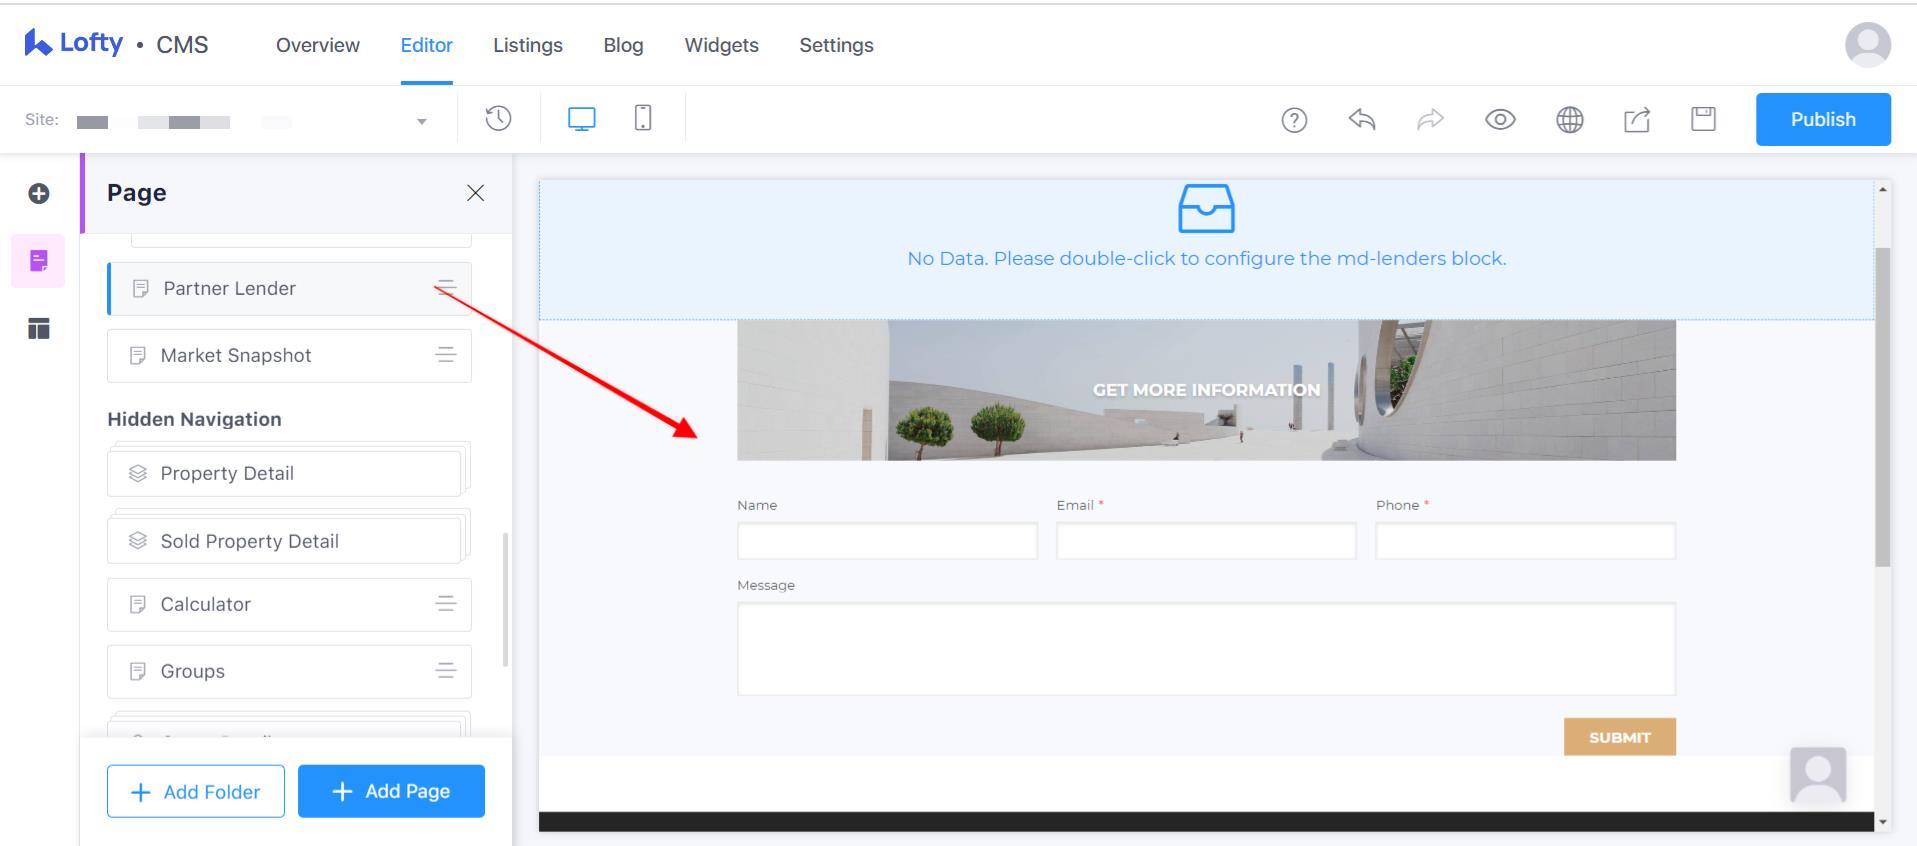The width and height of the screenshot is (1917, 846).
Task: Open the Partner Lender page menu icon
Action: click(x=446, y=288)
